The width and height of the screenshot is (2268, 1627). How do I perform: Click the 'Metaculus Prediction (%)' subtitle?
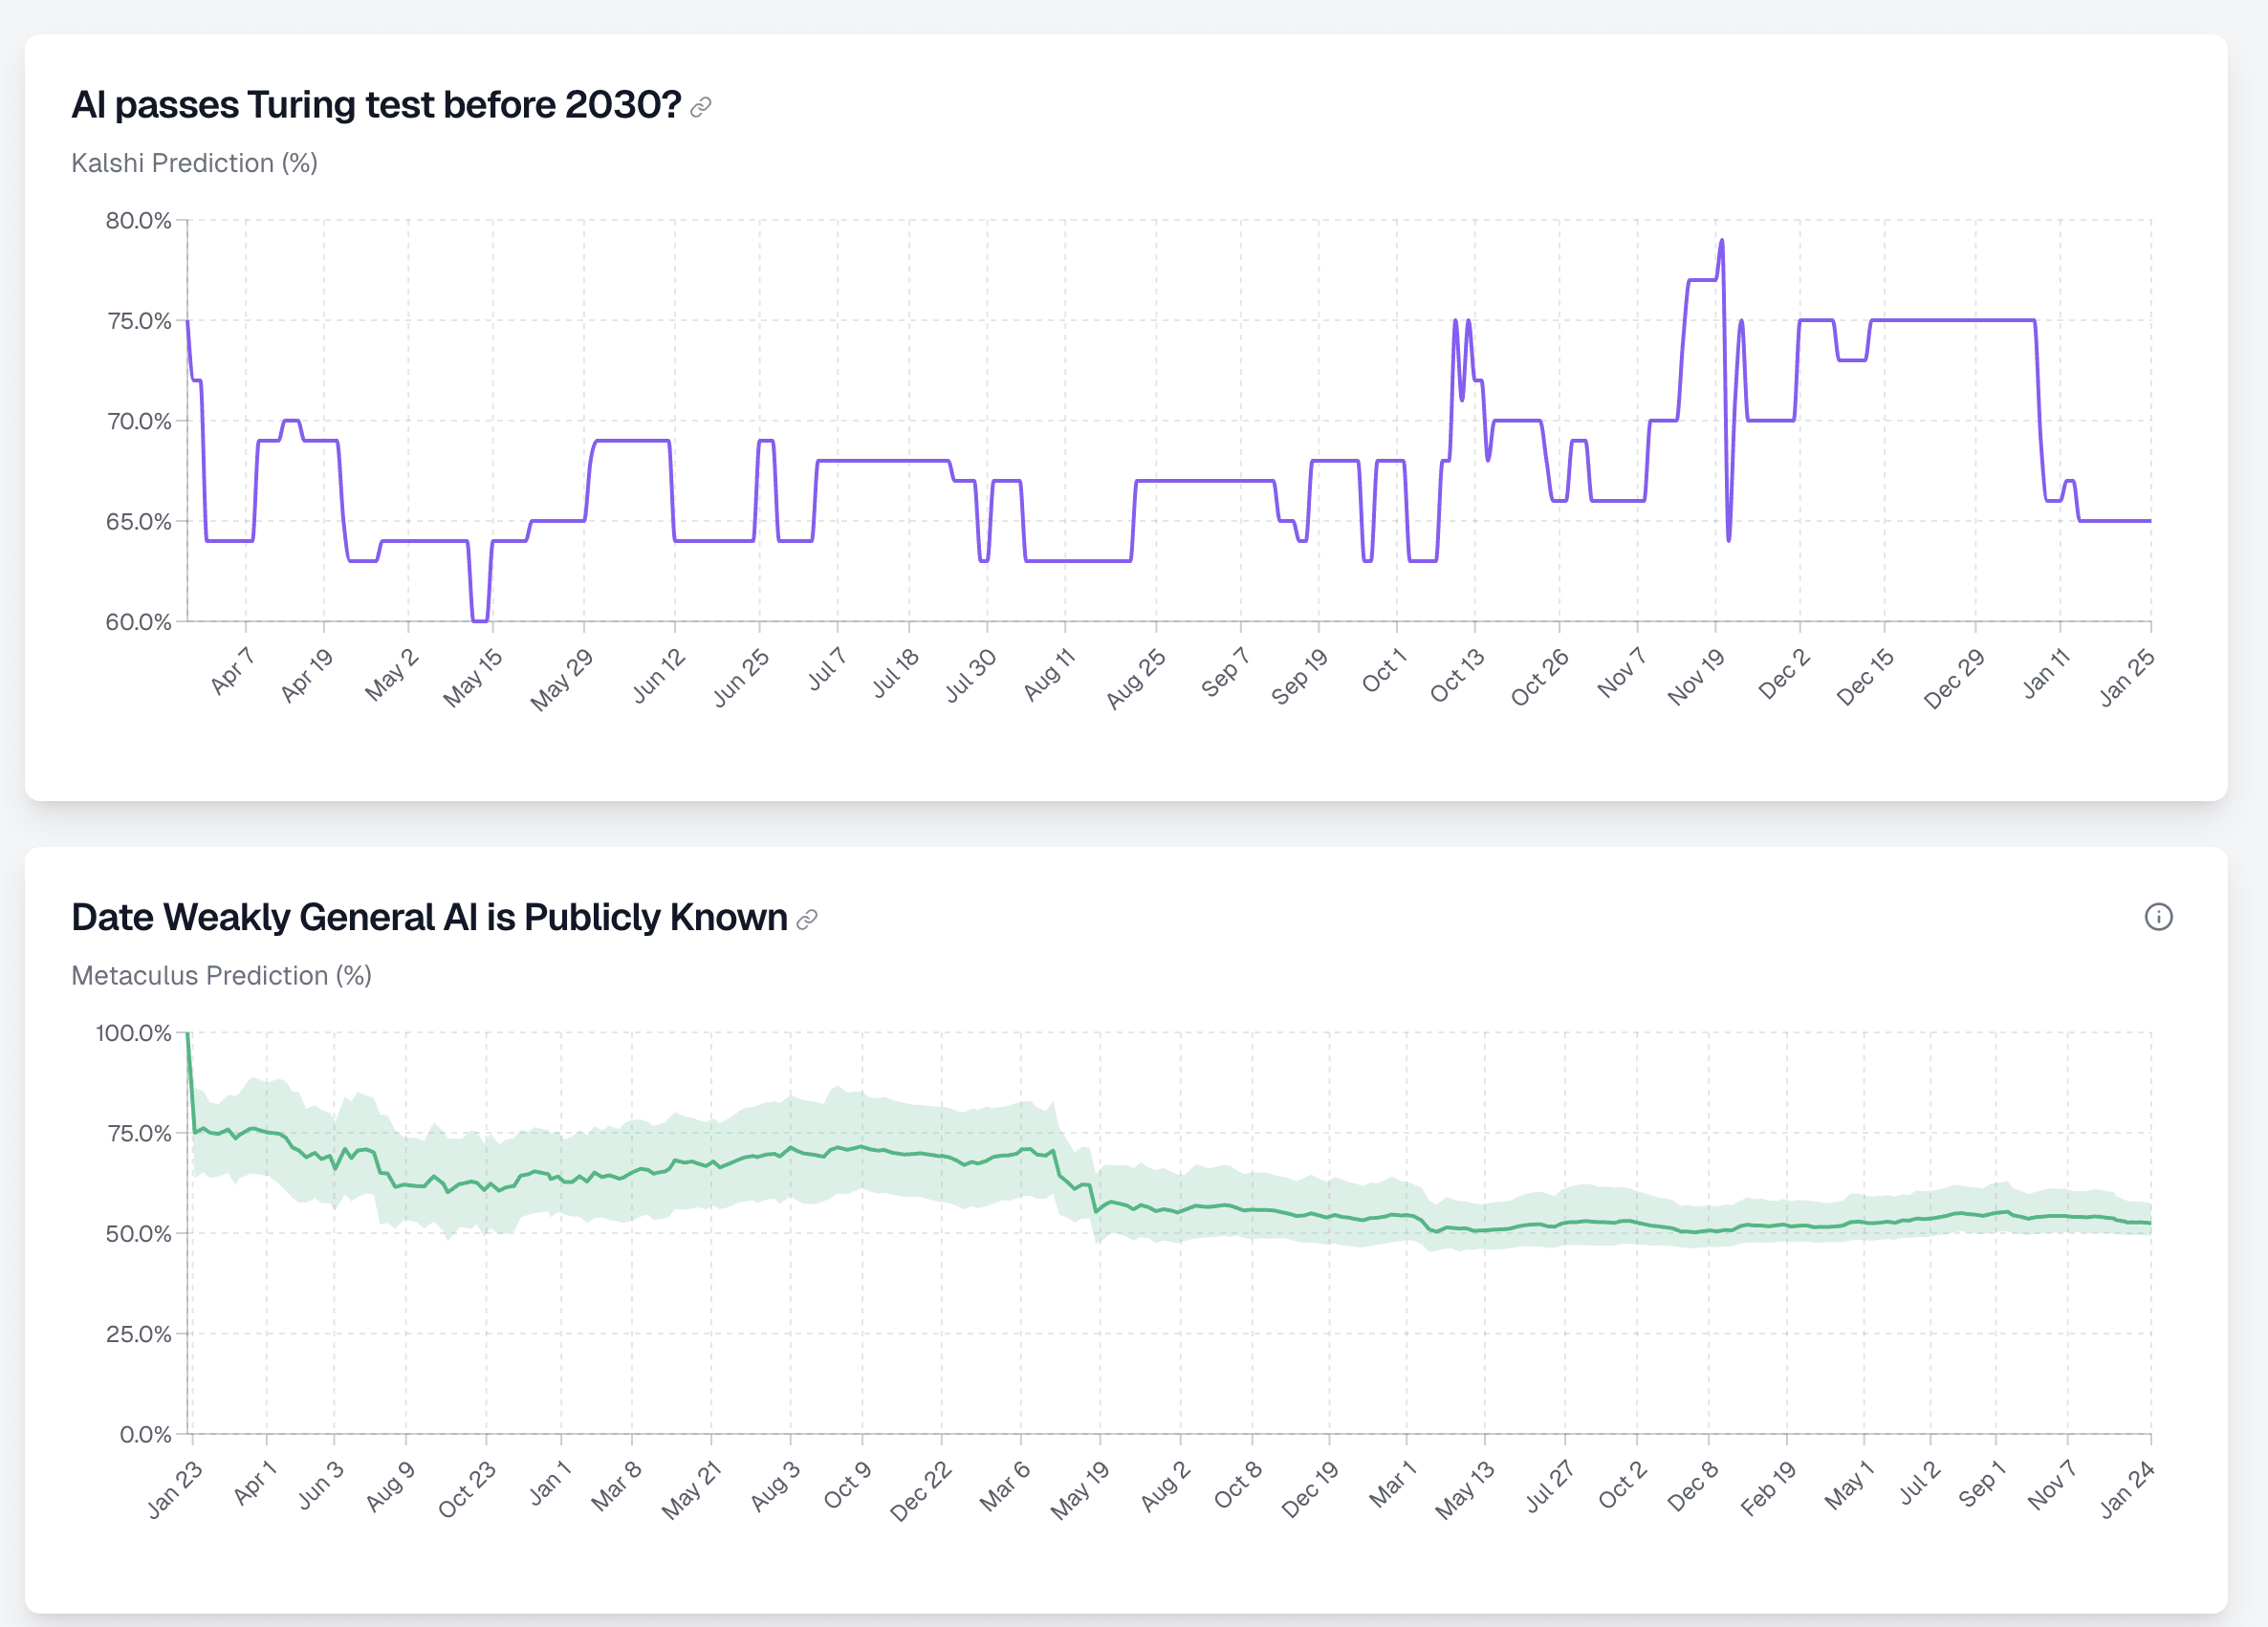click(x=221, y=975)
